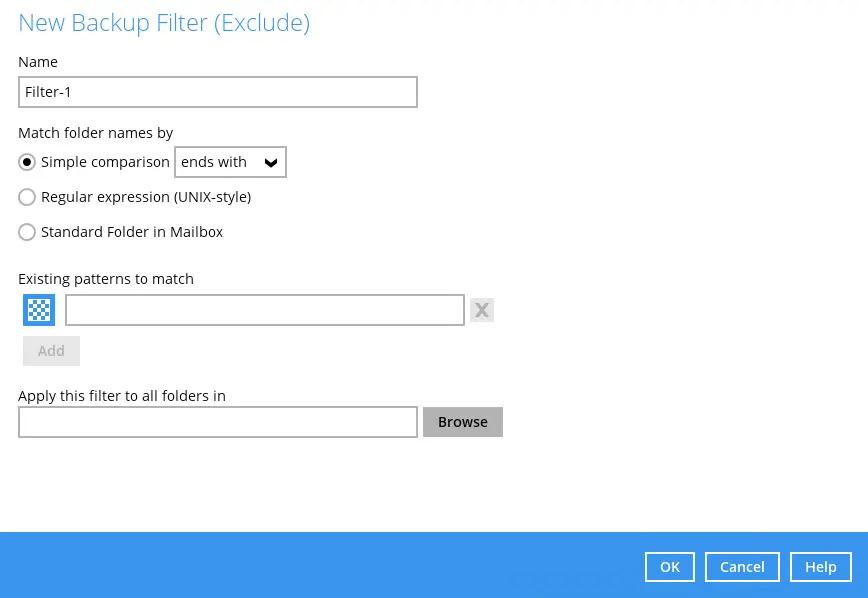Choose Regular expression (UNIX-style) option
The height and width of the screenshot is (598, 868).
[28, 197]
